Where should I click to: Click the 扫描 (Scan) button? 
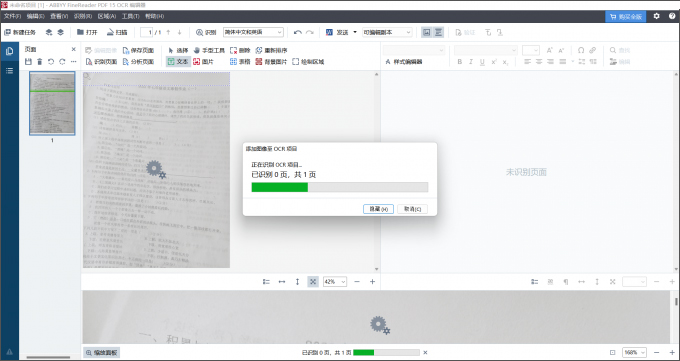pyautogui.click(x=117, y=33)
